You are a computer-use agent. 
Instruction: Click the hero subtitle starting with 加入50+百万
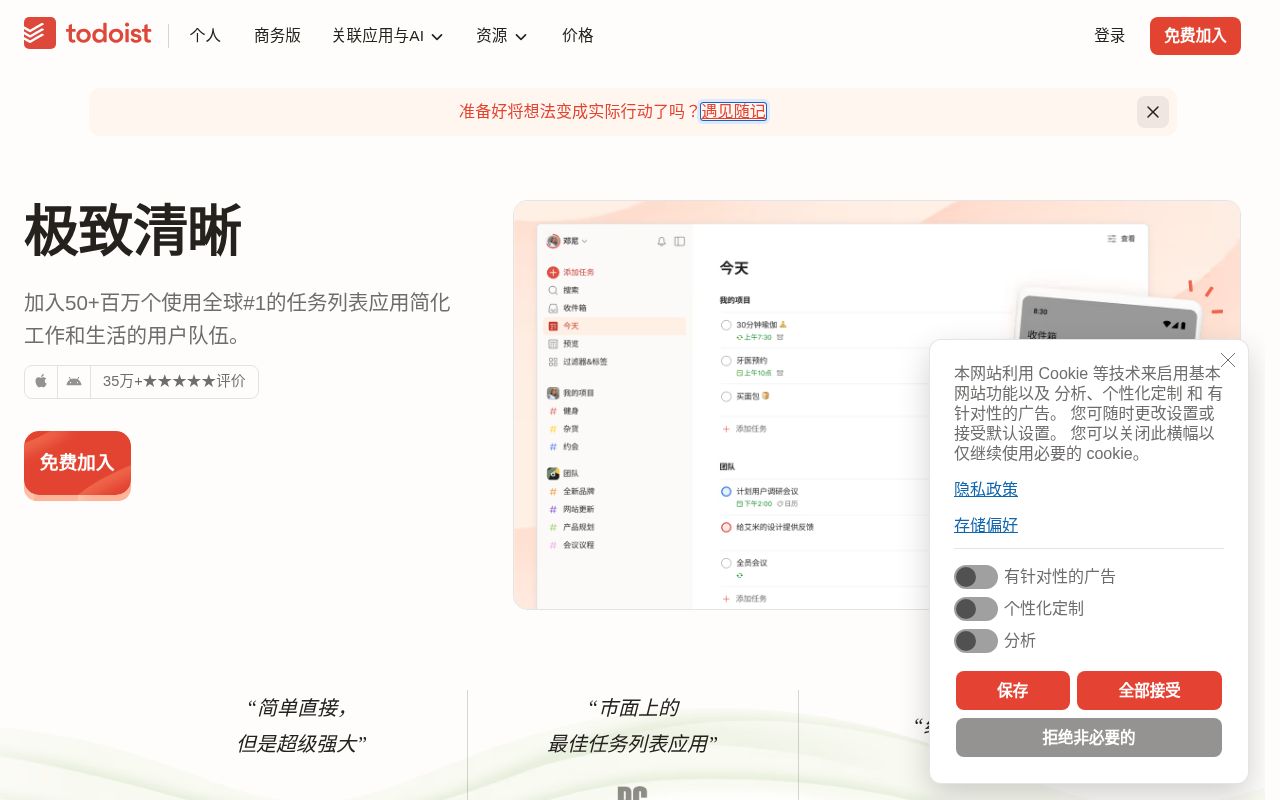pyautogui.click(x=237, y=318)
